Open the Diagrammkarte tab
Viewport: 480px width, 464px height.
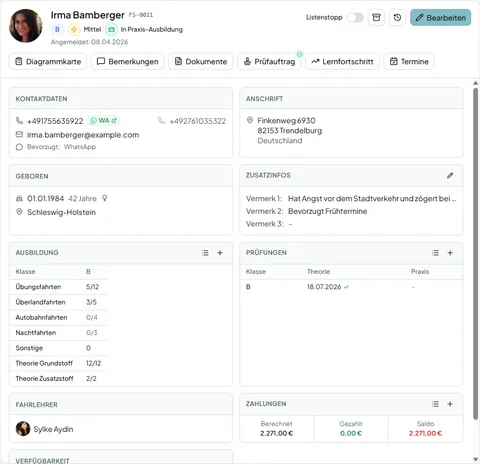point(48,61)
